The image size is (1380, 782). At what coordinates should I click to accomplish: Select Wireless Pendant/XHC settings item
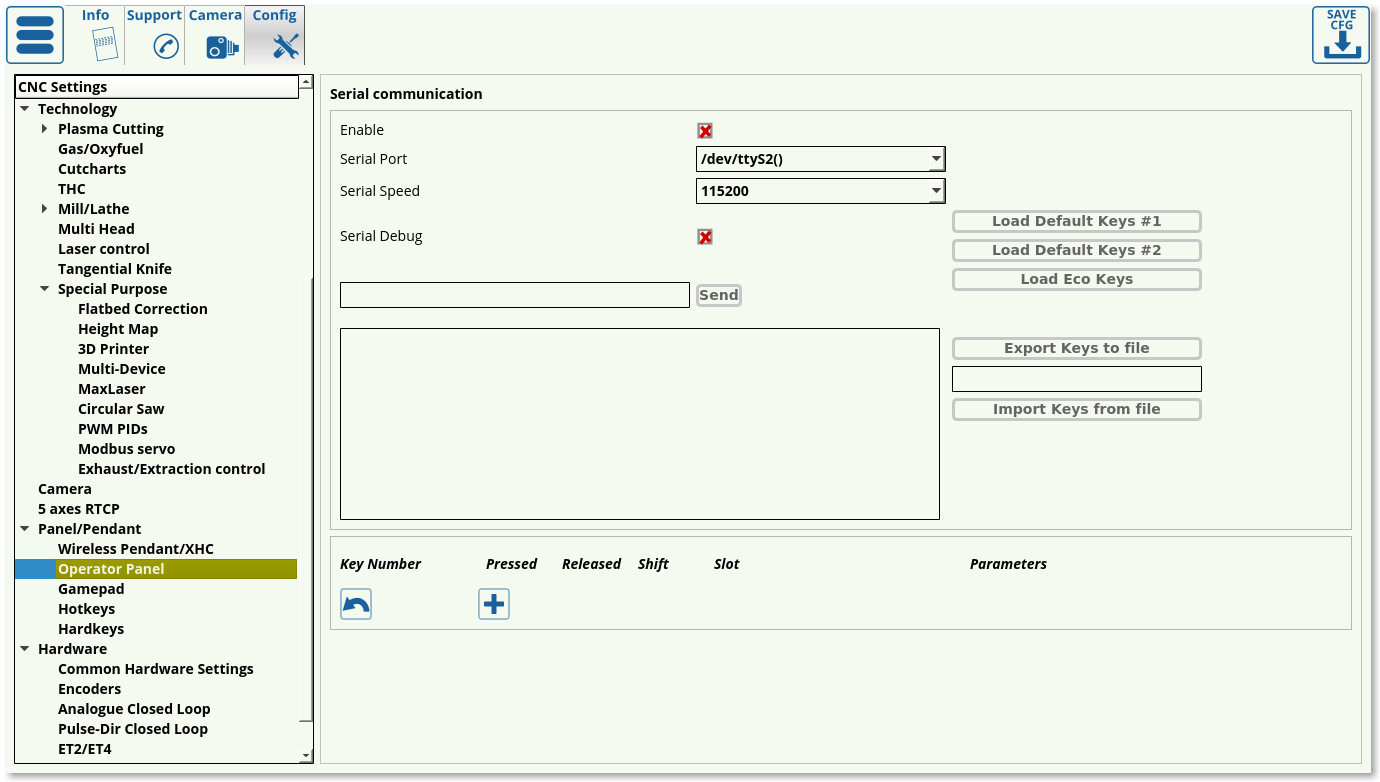pos(135,549)
